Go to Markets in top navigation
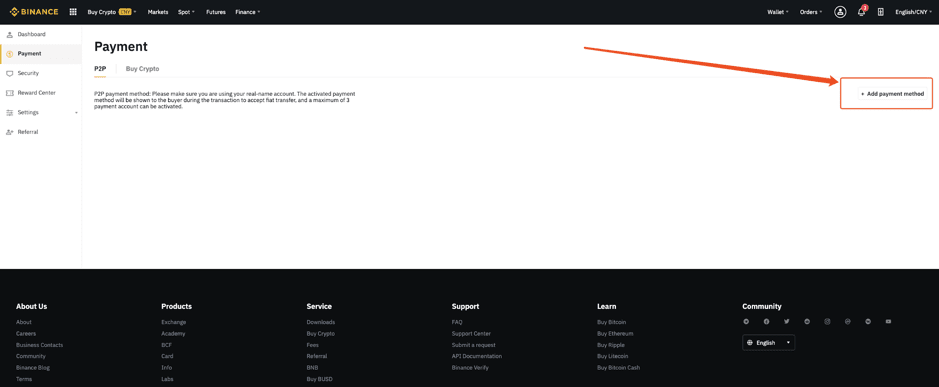Screen dimensions: 939x387 tap(158, 12)
